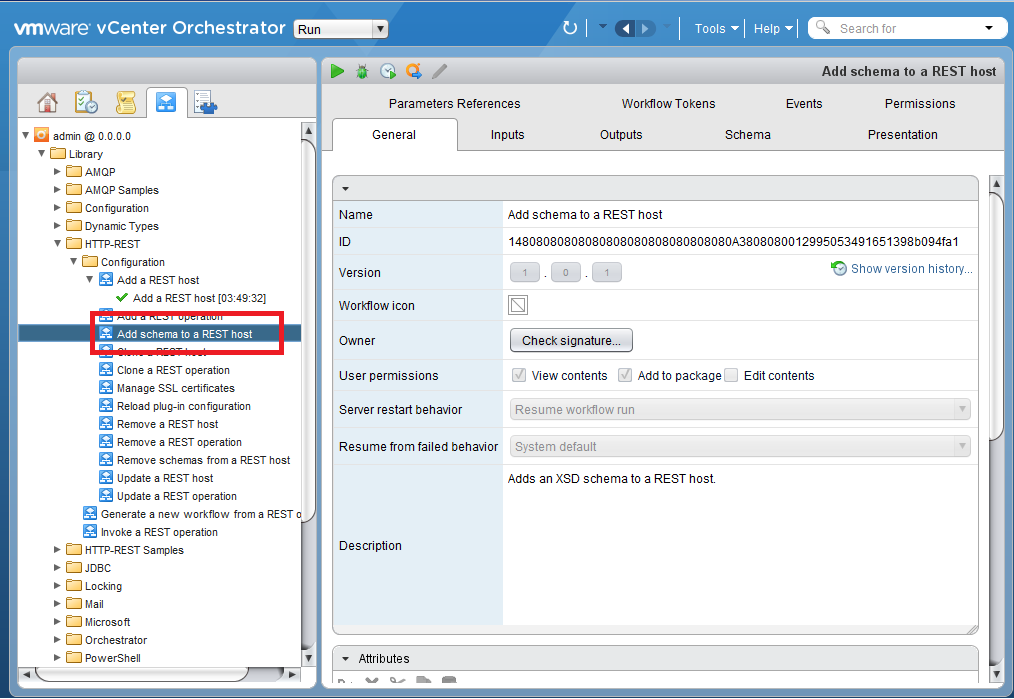Open the Home view icon
Image resolution: width=1014 pixels, height=699 pixels.
[x=47, y=101]
